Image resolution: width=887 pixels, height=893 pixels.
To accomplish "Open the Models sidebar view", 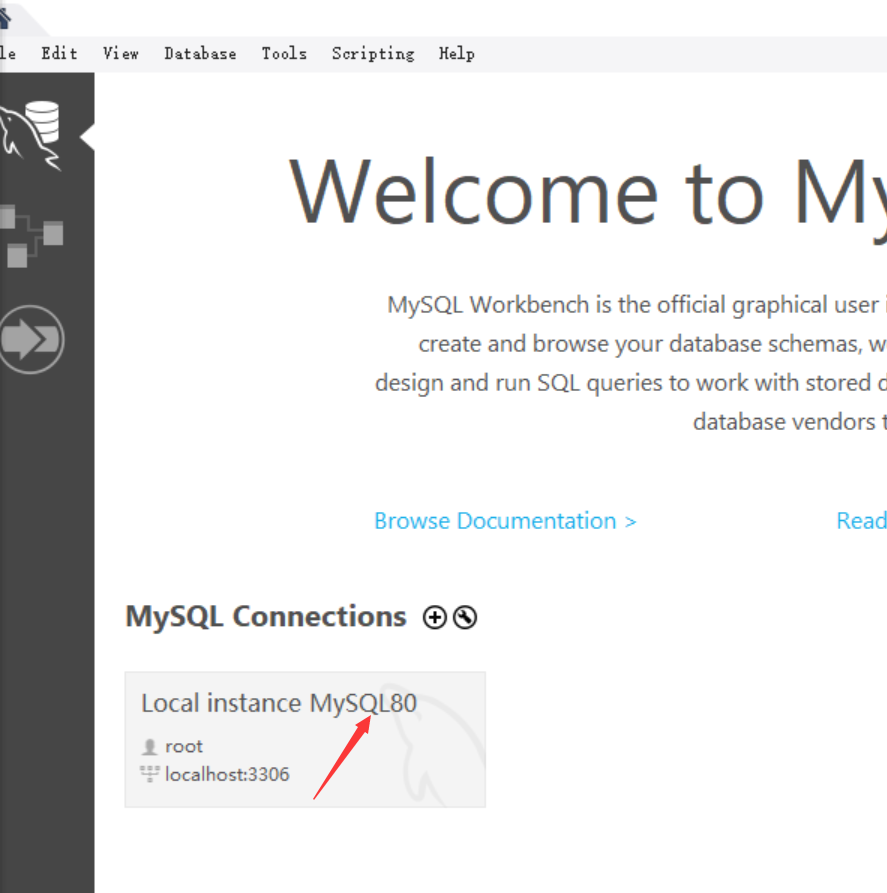I will point(31,235).
